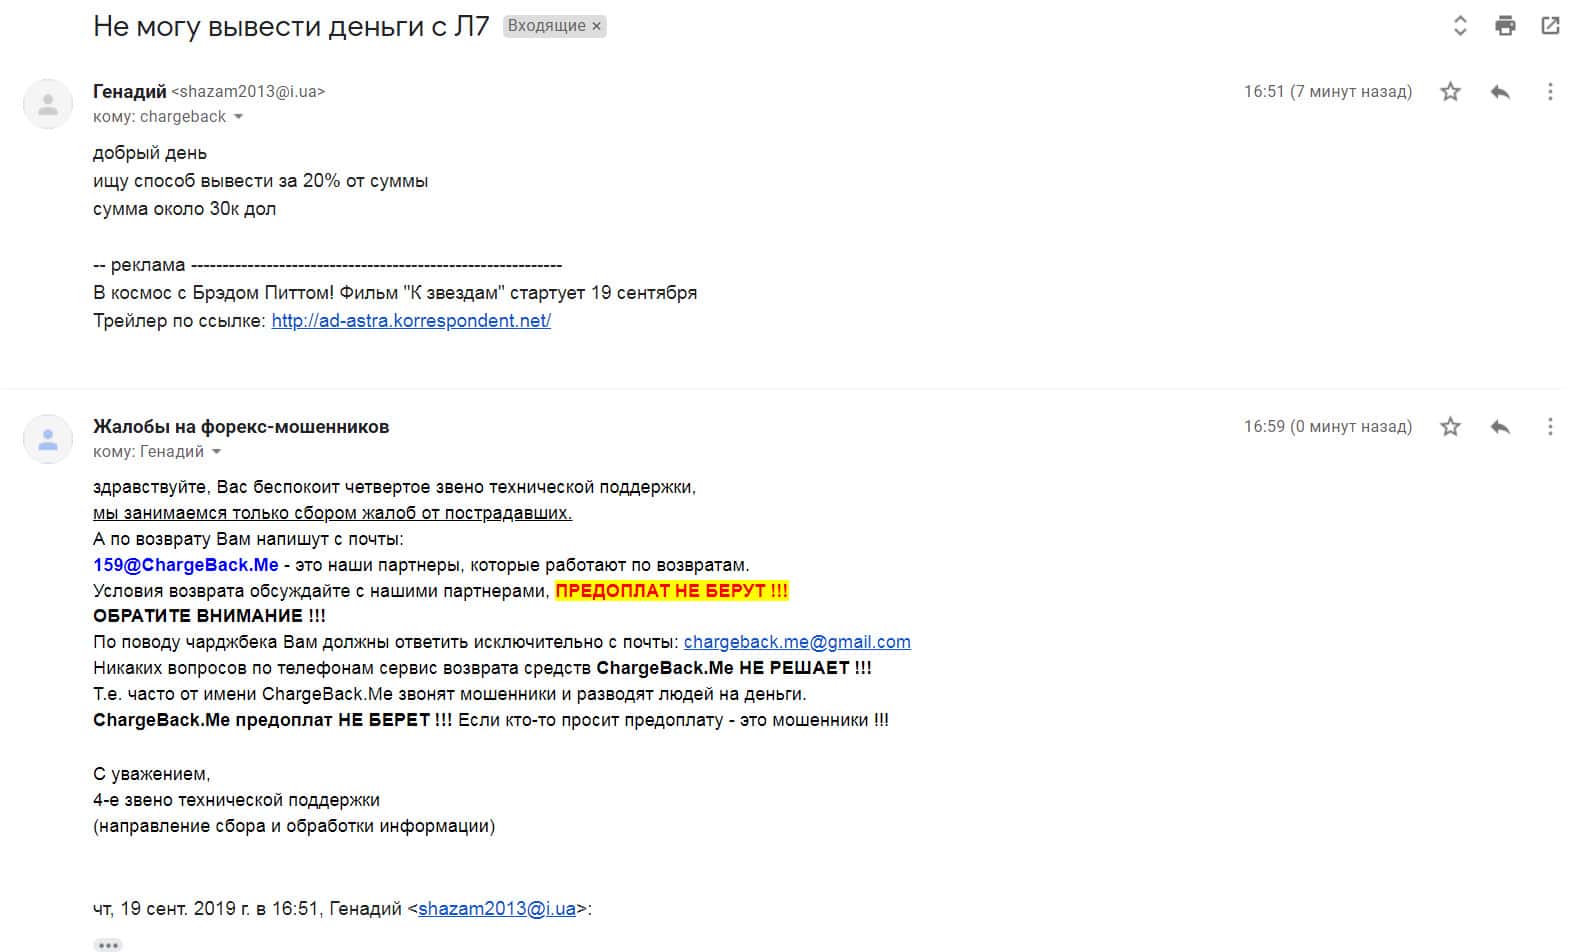Screen dimensions: 1581x952
Task: Expand recipient details under Генадий
Action: [238, 117]
